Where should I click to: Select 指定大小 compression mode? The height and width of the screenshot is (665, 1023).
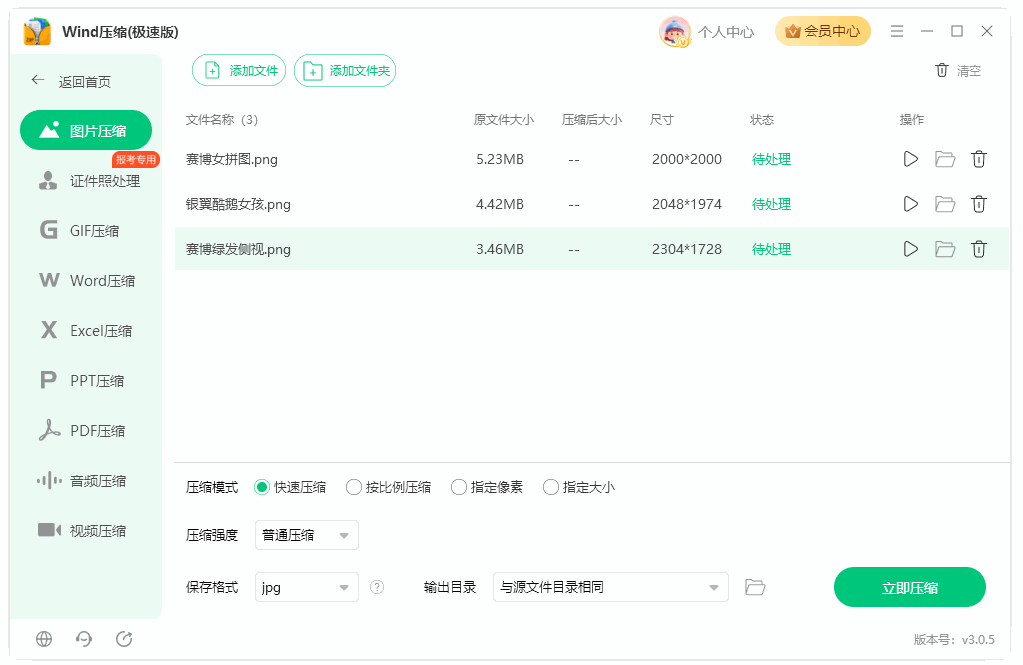579,487
